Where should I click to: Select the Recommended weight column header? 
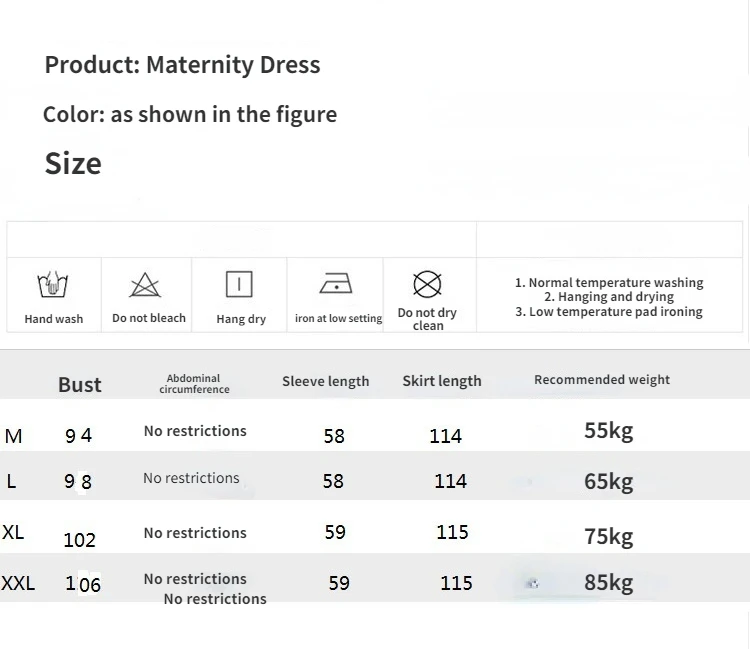click(x=602, y=380)
